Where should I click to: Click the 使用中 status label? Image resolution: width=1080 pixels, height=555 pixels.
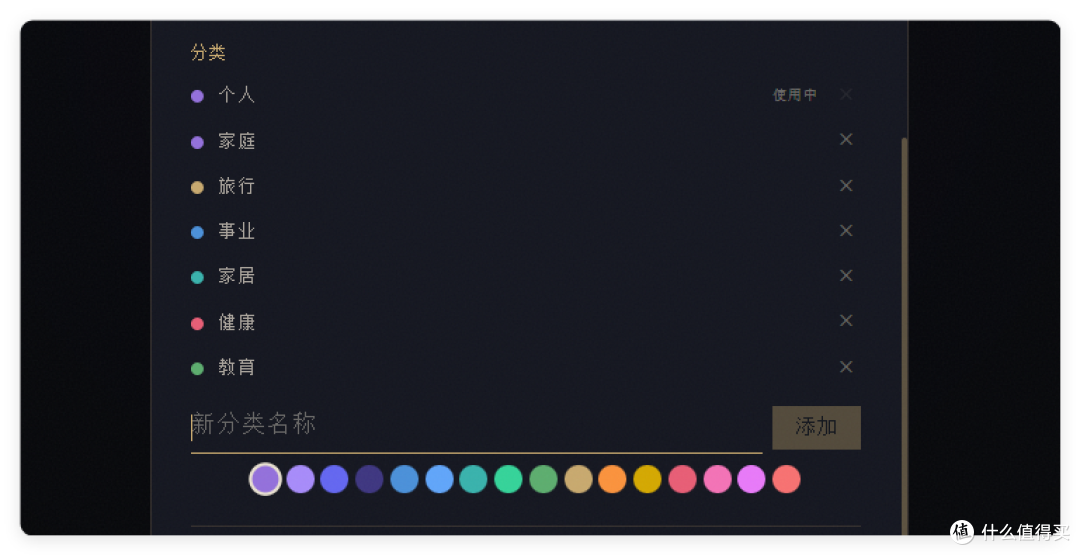point(795,95)
